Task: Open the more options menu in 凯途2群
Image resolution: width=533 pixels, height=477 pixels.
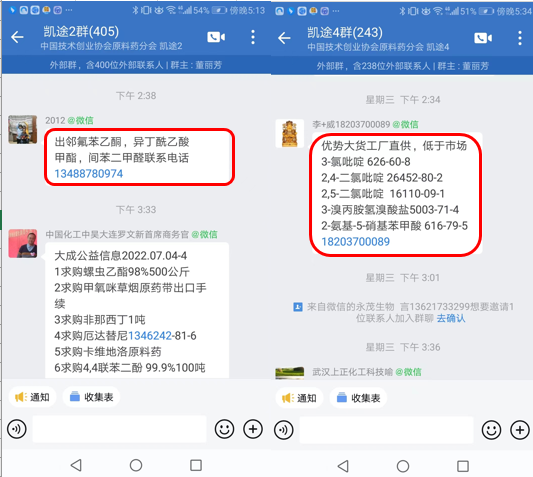Action: pyautogui.click(x=253, y=37)
